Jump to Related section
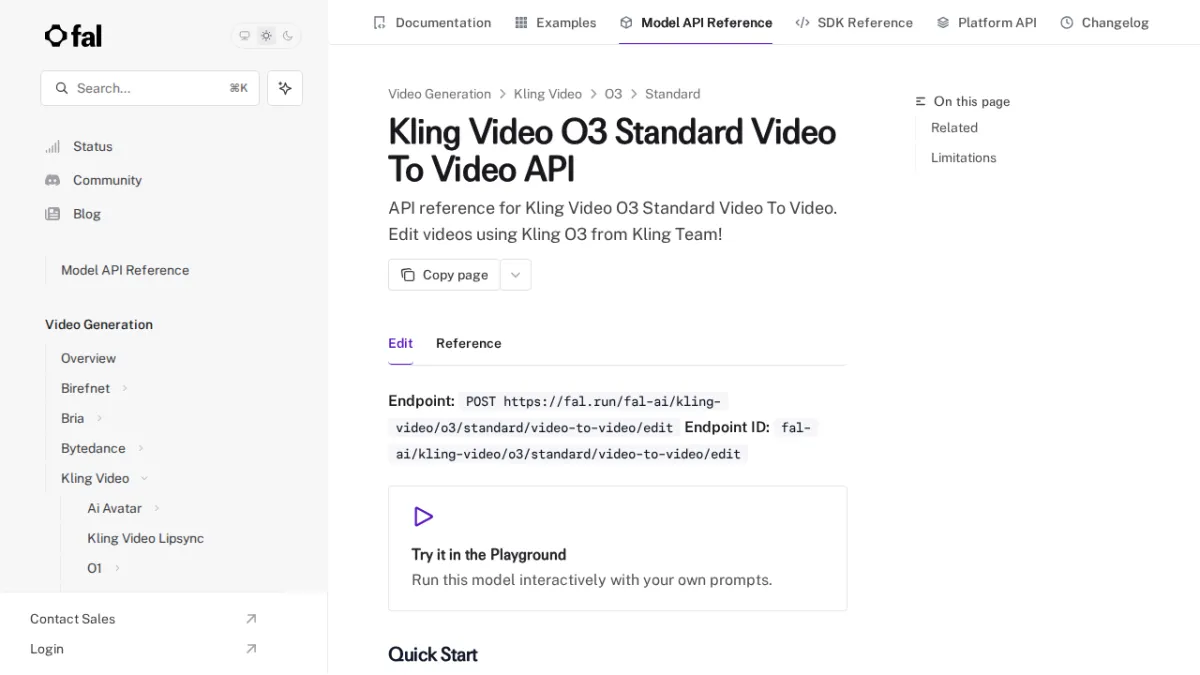 [x=954, y=128]
